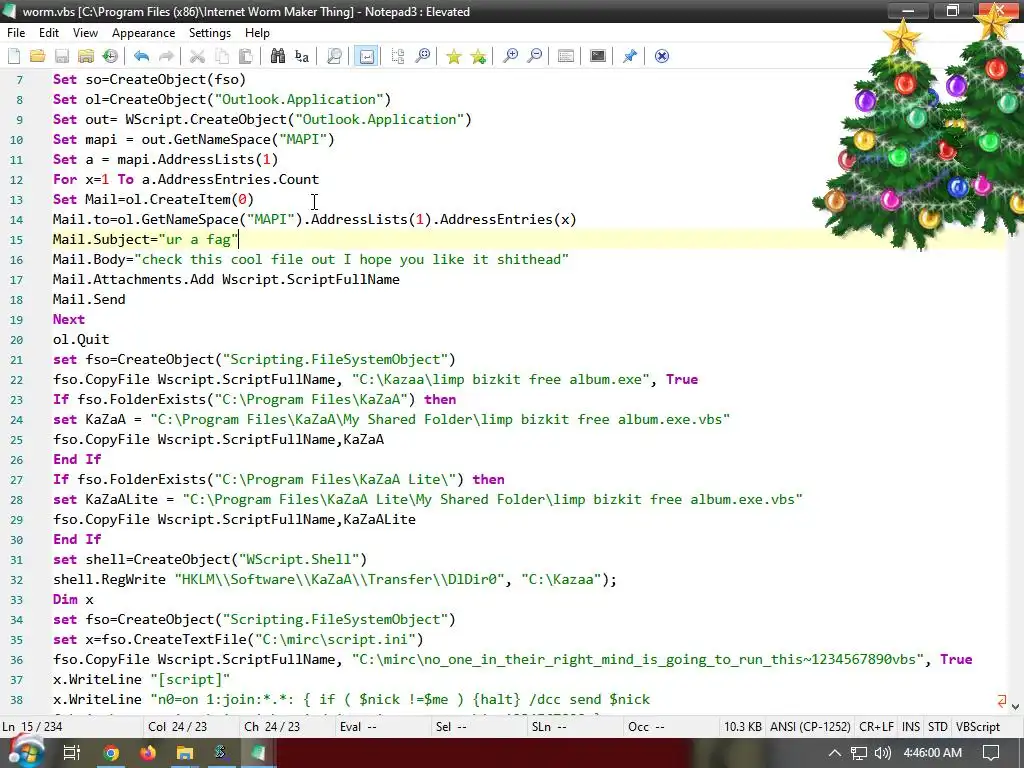Screen dimensions: 1024x768
Task: Click the Redo arrow icon
Action: pyautogui.click(x=167, y=56)
